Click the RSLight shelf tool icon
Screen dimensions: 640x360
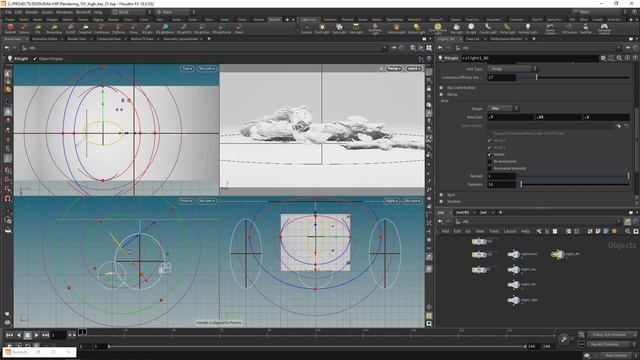147,29
